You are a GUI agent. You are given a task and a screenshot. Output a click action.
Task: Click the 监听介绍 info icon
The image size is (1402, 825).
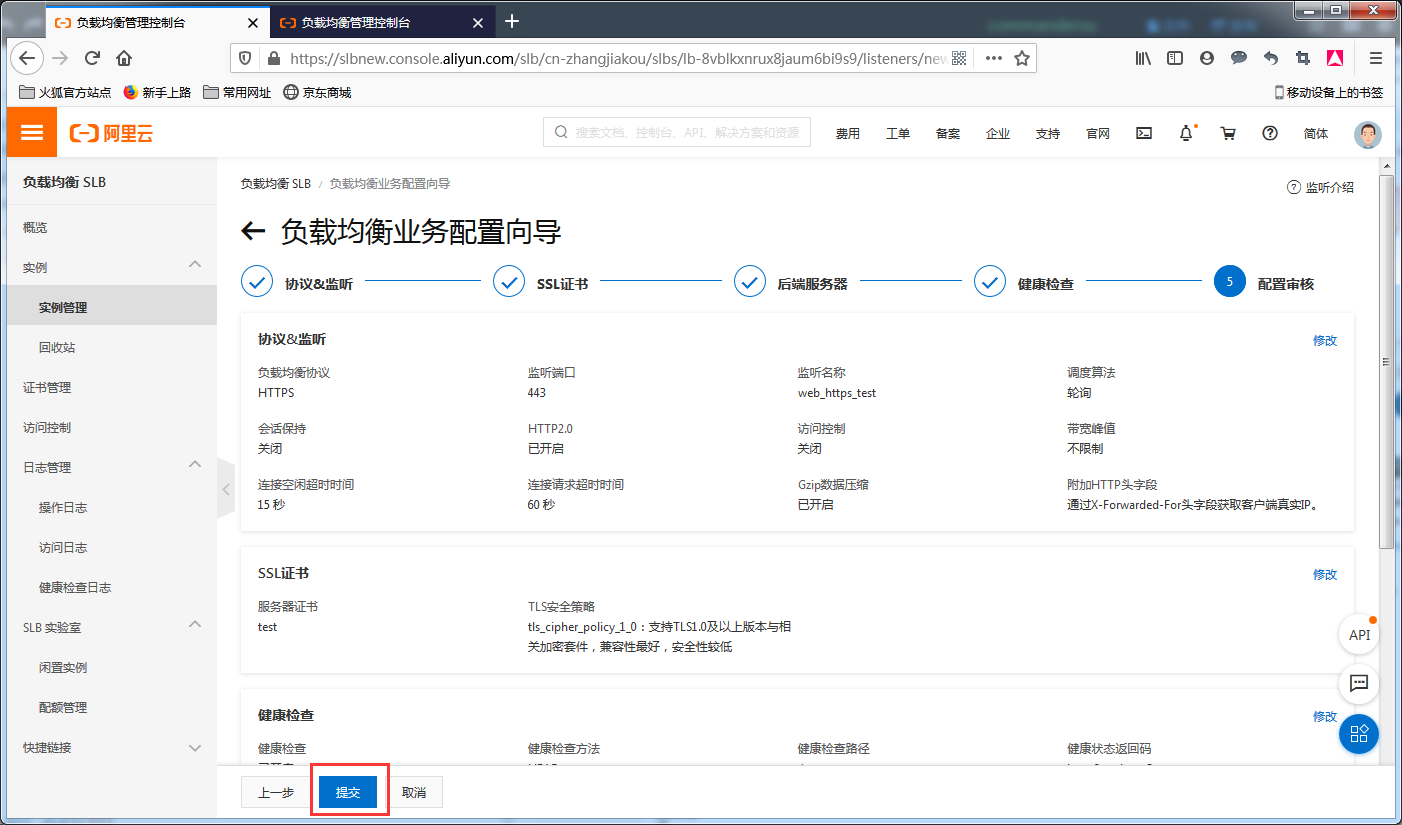click(1294, 187)
